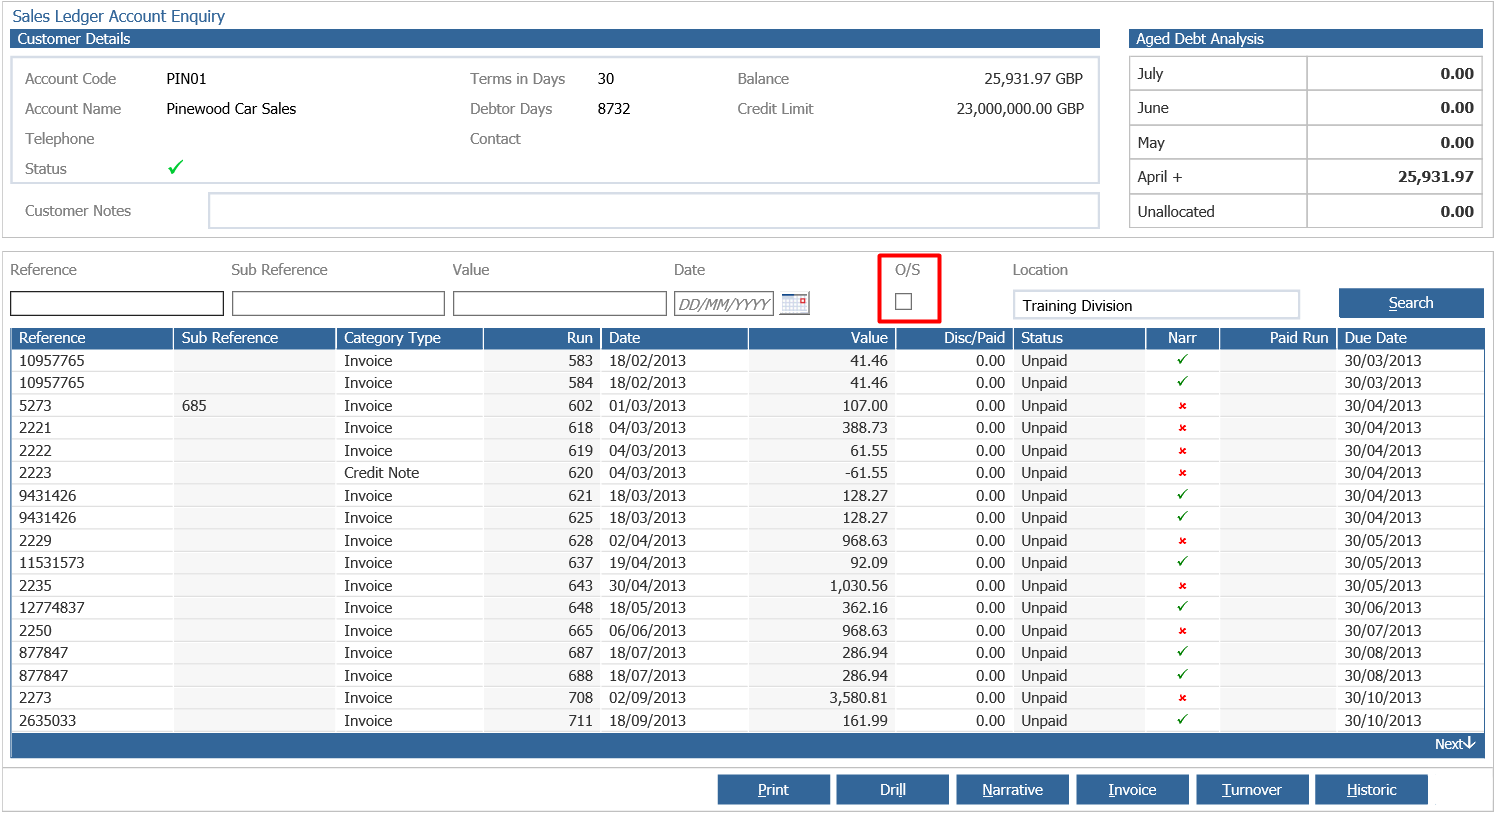Click the narrative checkmark for invoice 877847

(1183, 652)
